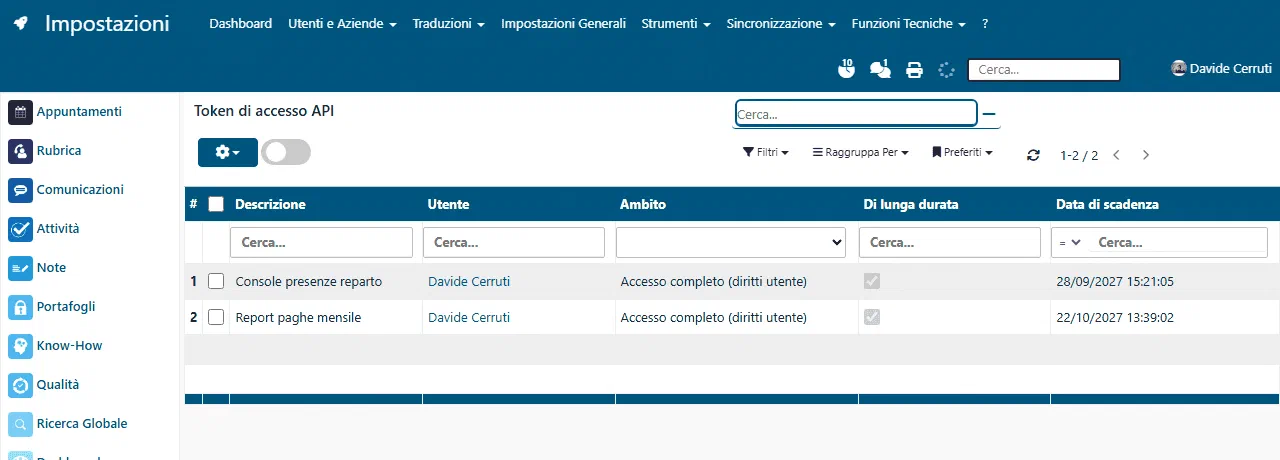Click the Know-How head icon
The width and height of the screenshot is (1280, 460).
tap(20, 346)
